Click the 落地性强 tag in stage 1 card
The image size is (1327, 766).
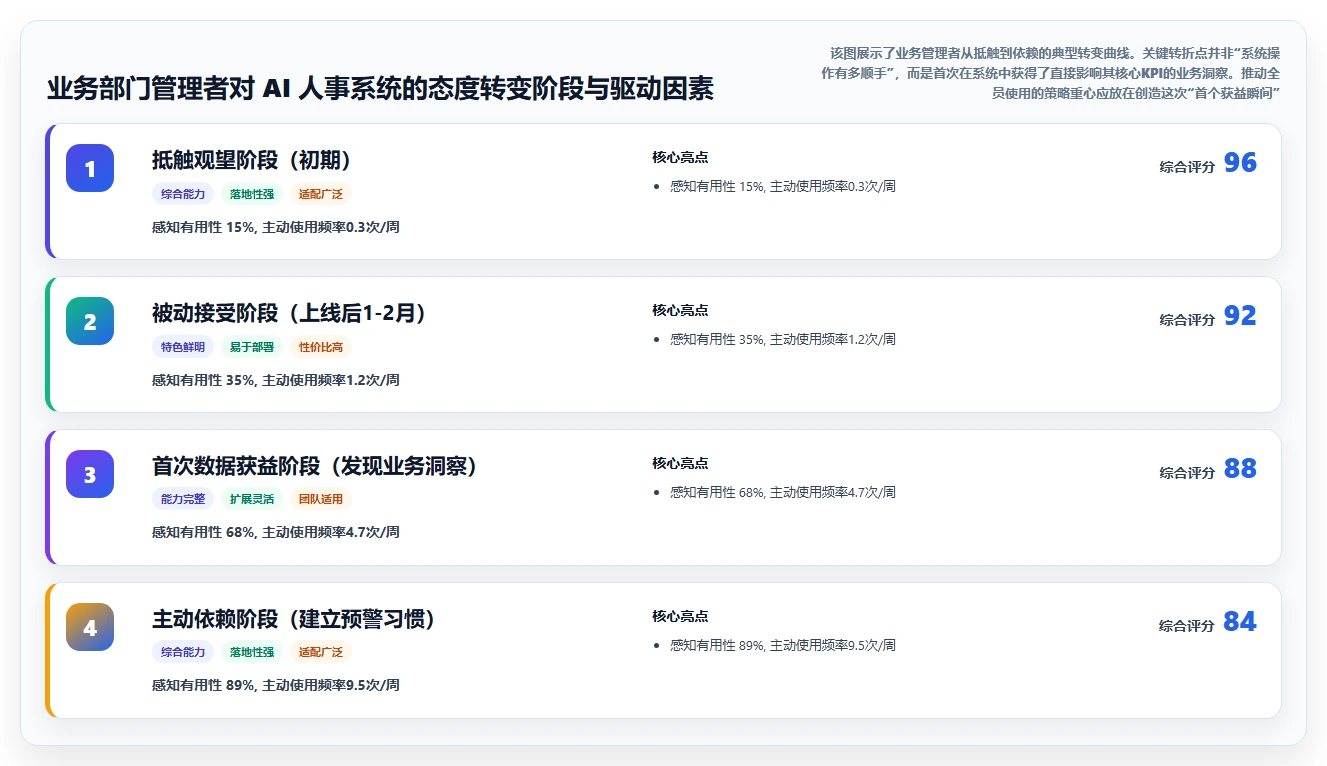coord(252,194)
